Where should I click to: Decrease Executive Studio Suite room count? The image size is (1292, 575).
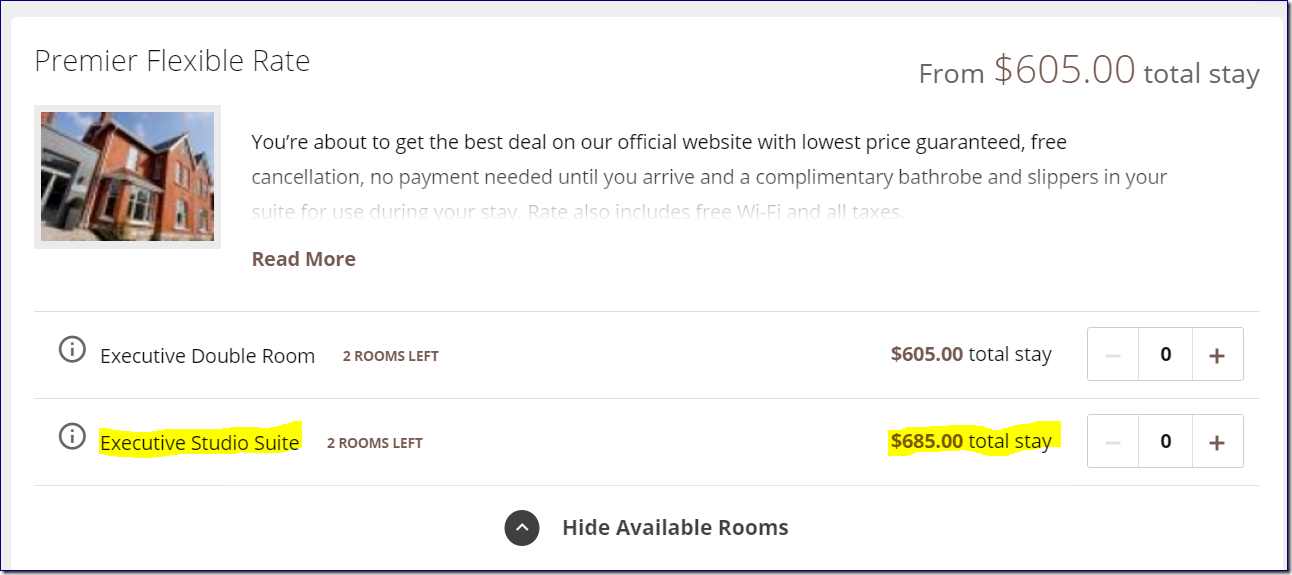1113,442
